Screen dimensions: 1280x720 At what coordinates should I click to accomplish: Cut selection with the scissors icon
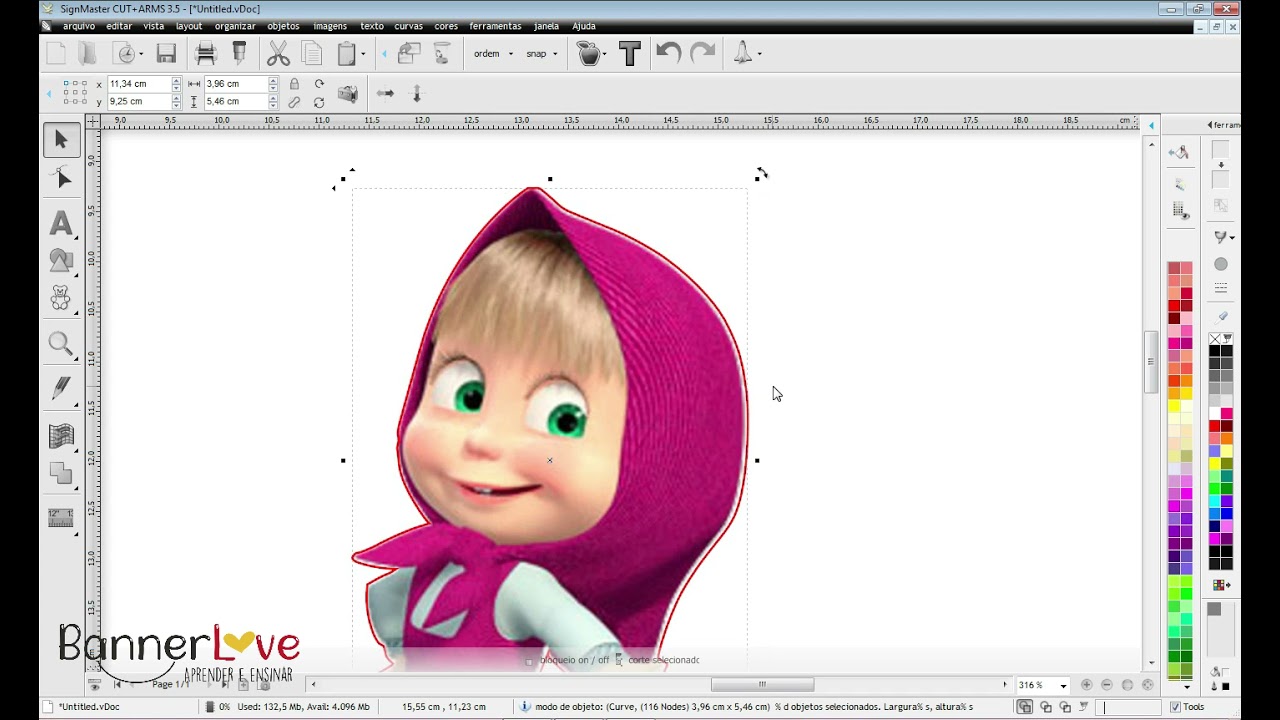point(278,54)
